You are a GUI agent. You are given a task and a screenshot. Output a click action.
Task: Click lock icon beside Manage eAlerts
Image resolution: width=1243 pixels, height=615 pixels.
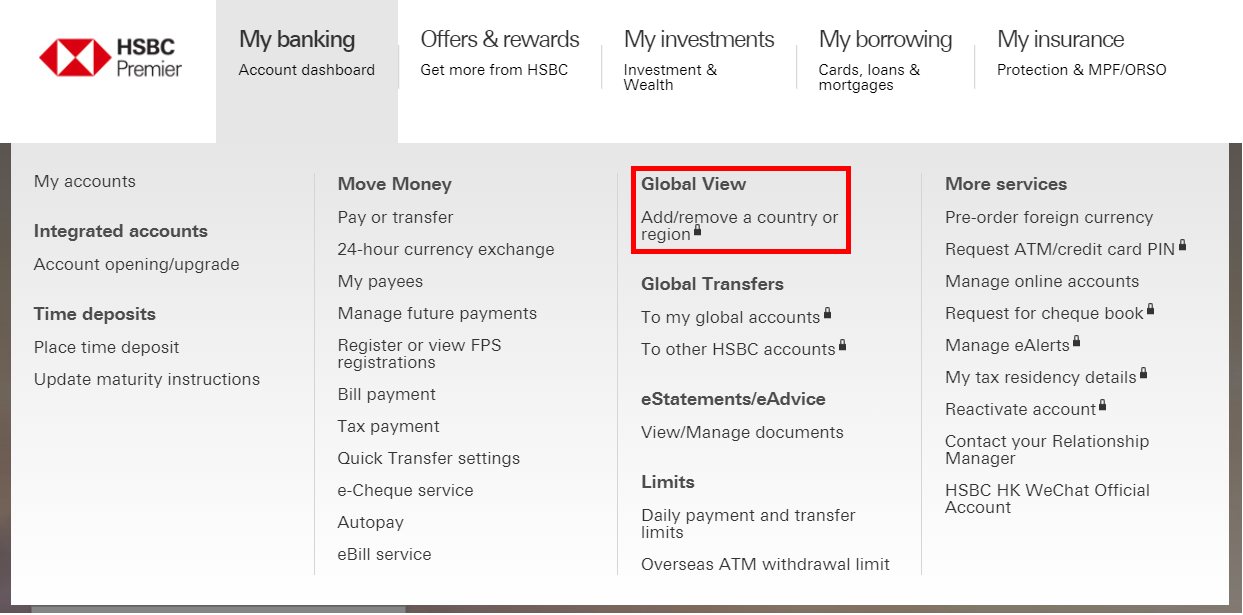point(1077,341)
